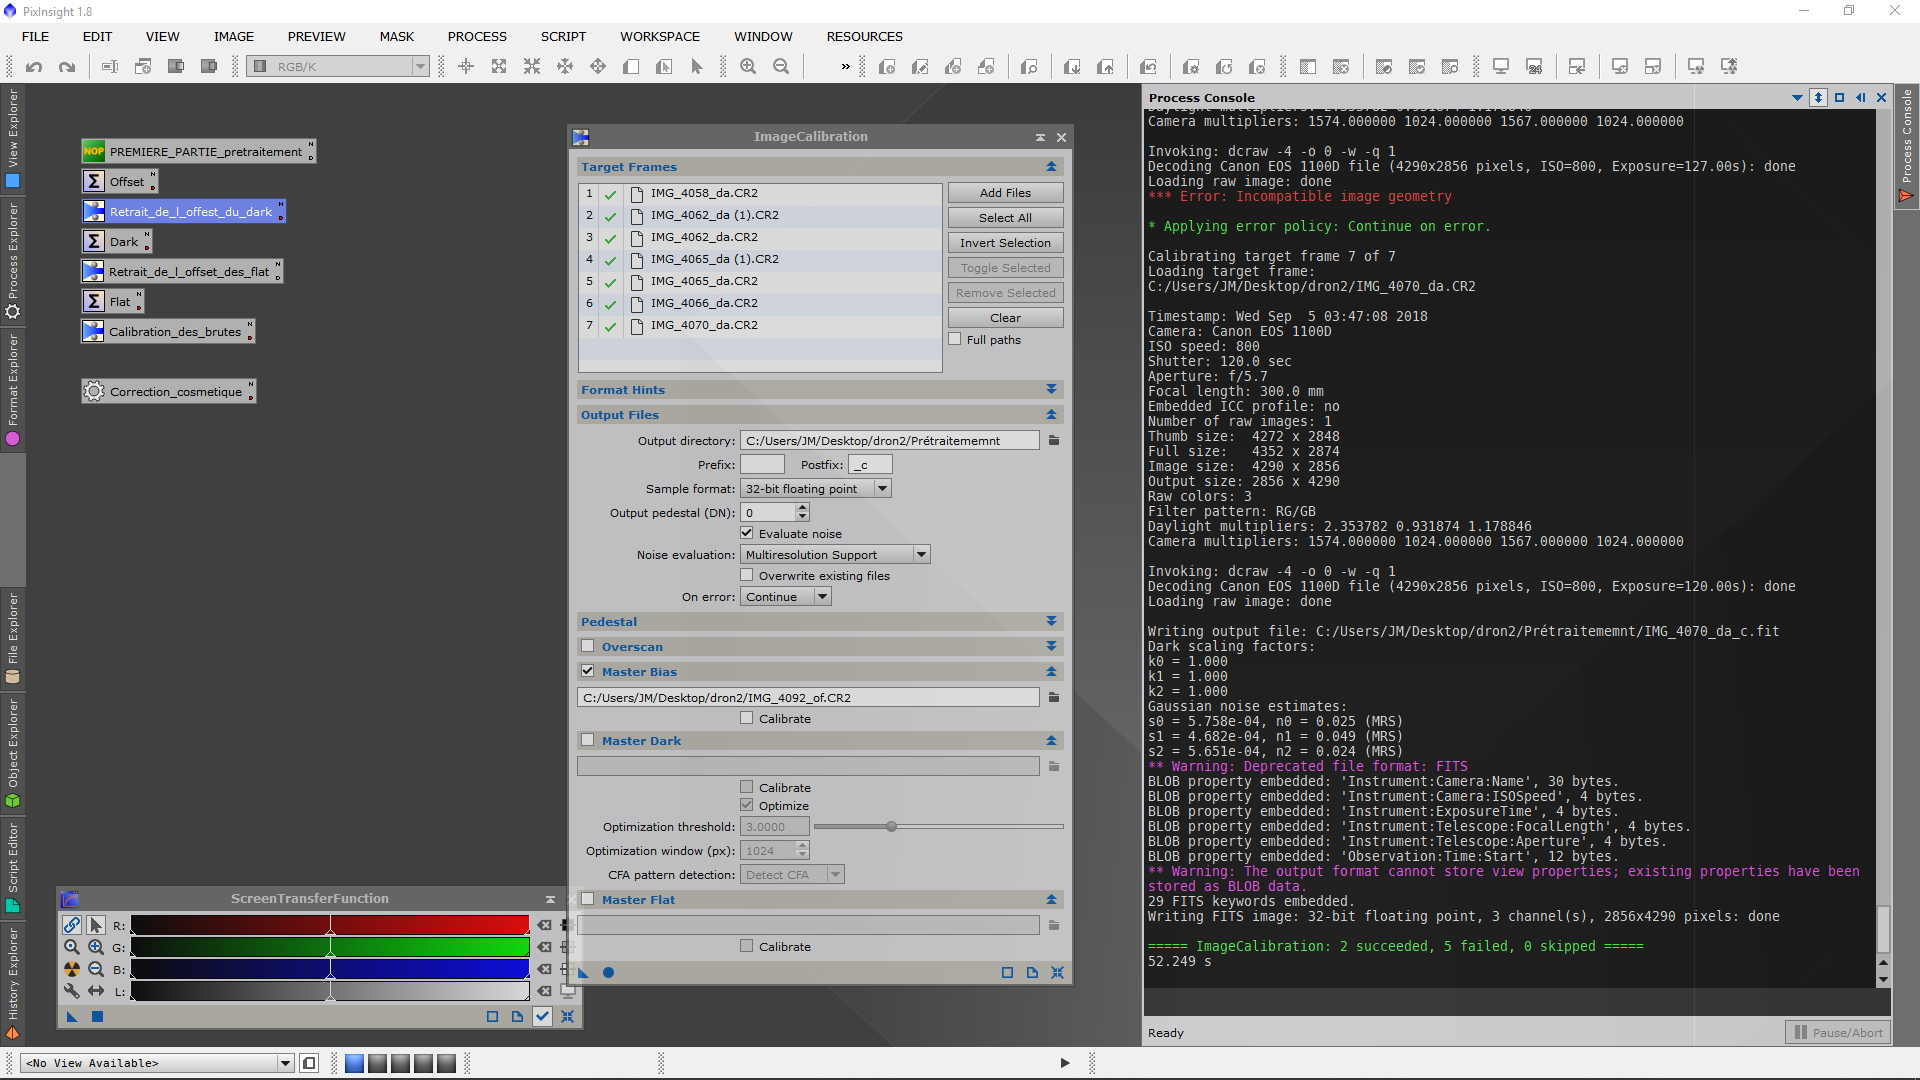Check Calibrate under Master Bias
The height and width of the screenshot is (1080, 1920).
point(747,718)
